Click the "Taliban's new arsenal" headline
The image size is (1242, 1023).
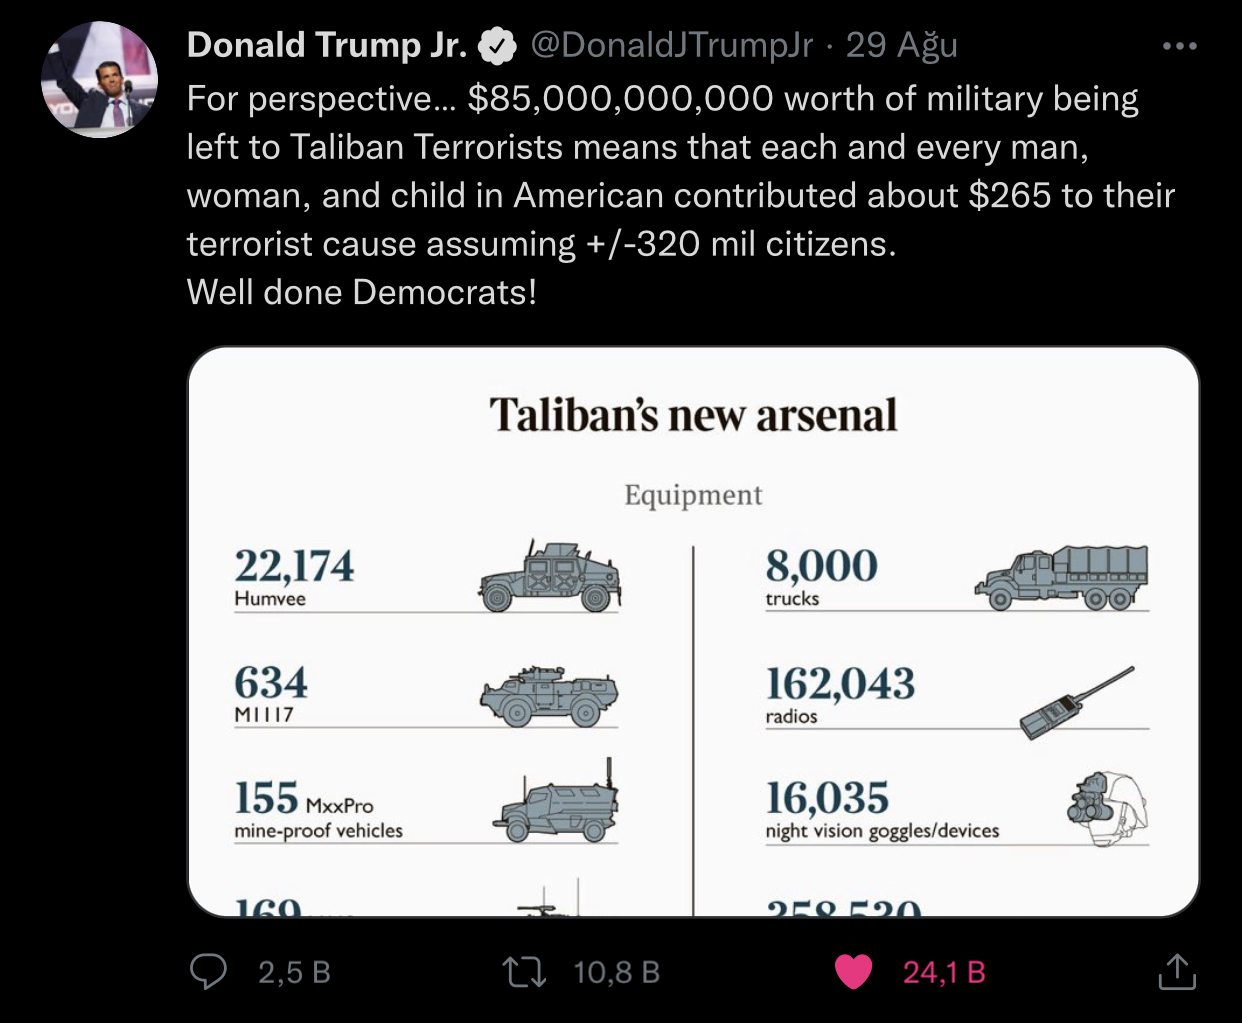click(x=693, y=416)
